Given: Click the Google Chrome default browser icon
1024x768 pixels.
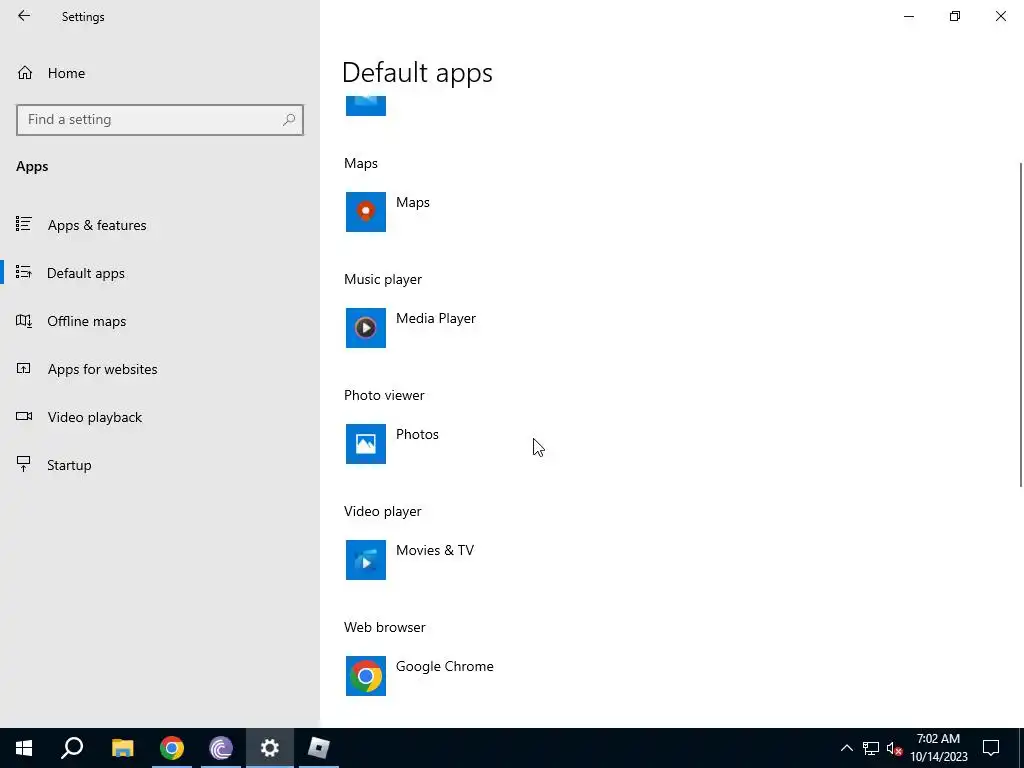Looking at the screenshot, I should pos(366,676).
